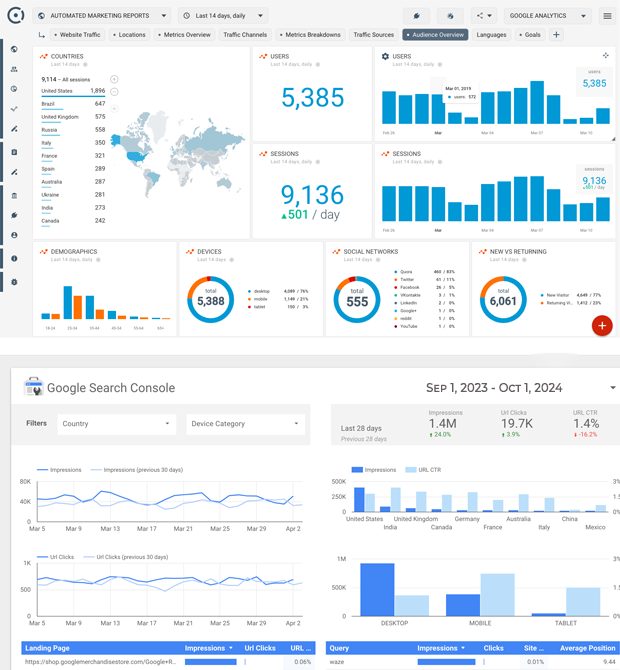Expand the Automated Marketing Reports dropdown
Image resolution: width=620 pixels, height=670 pixels.
click(100, 16)
